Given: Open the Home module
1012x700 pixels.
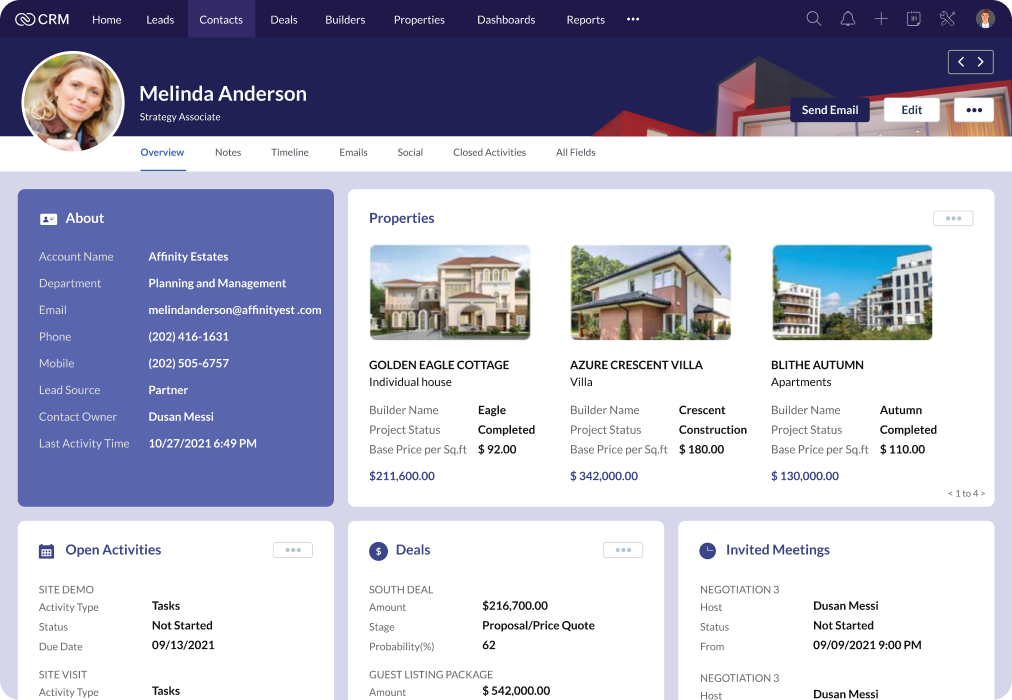Looking at the screenshot, I should click(x=106, y=20).
